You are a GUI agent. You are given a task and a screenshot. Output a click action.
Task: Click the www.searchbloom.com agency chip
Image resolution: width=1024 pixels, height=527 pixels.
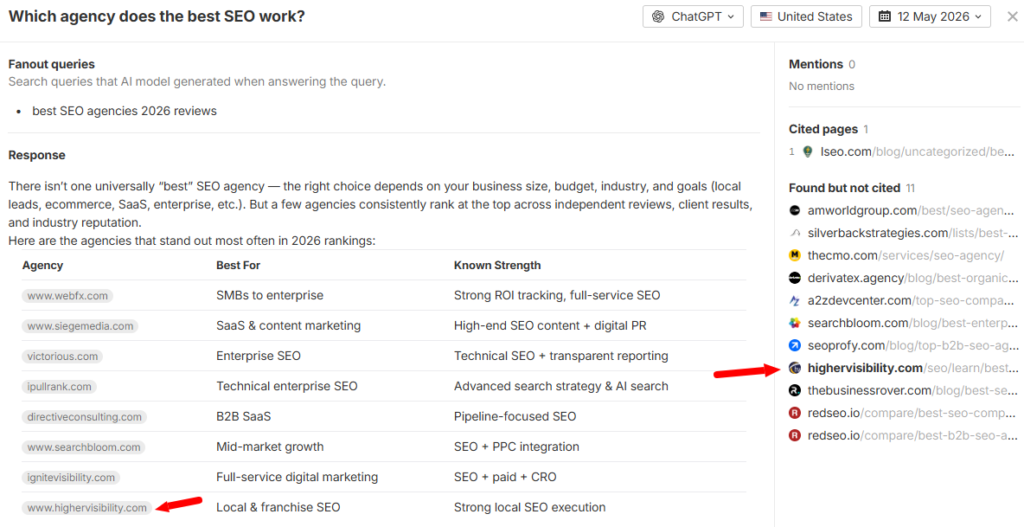(x=84, y=447)
